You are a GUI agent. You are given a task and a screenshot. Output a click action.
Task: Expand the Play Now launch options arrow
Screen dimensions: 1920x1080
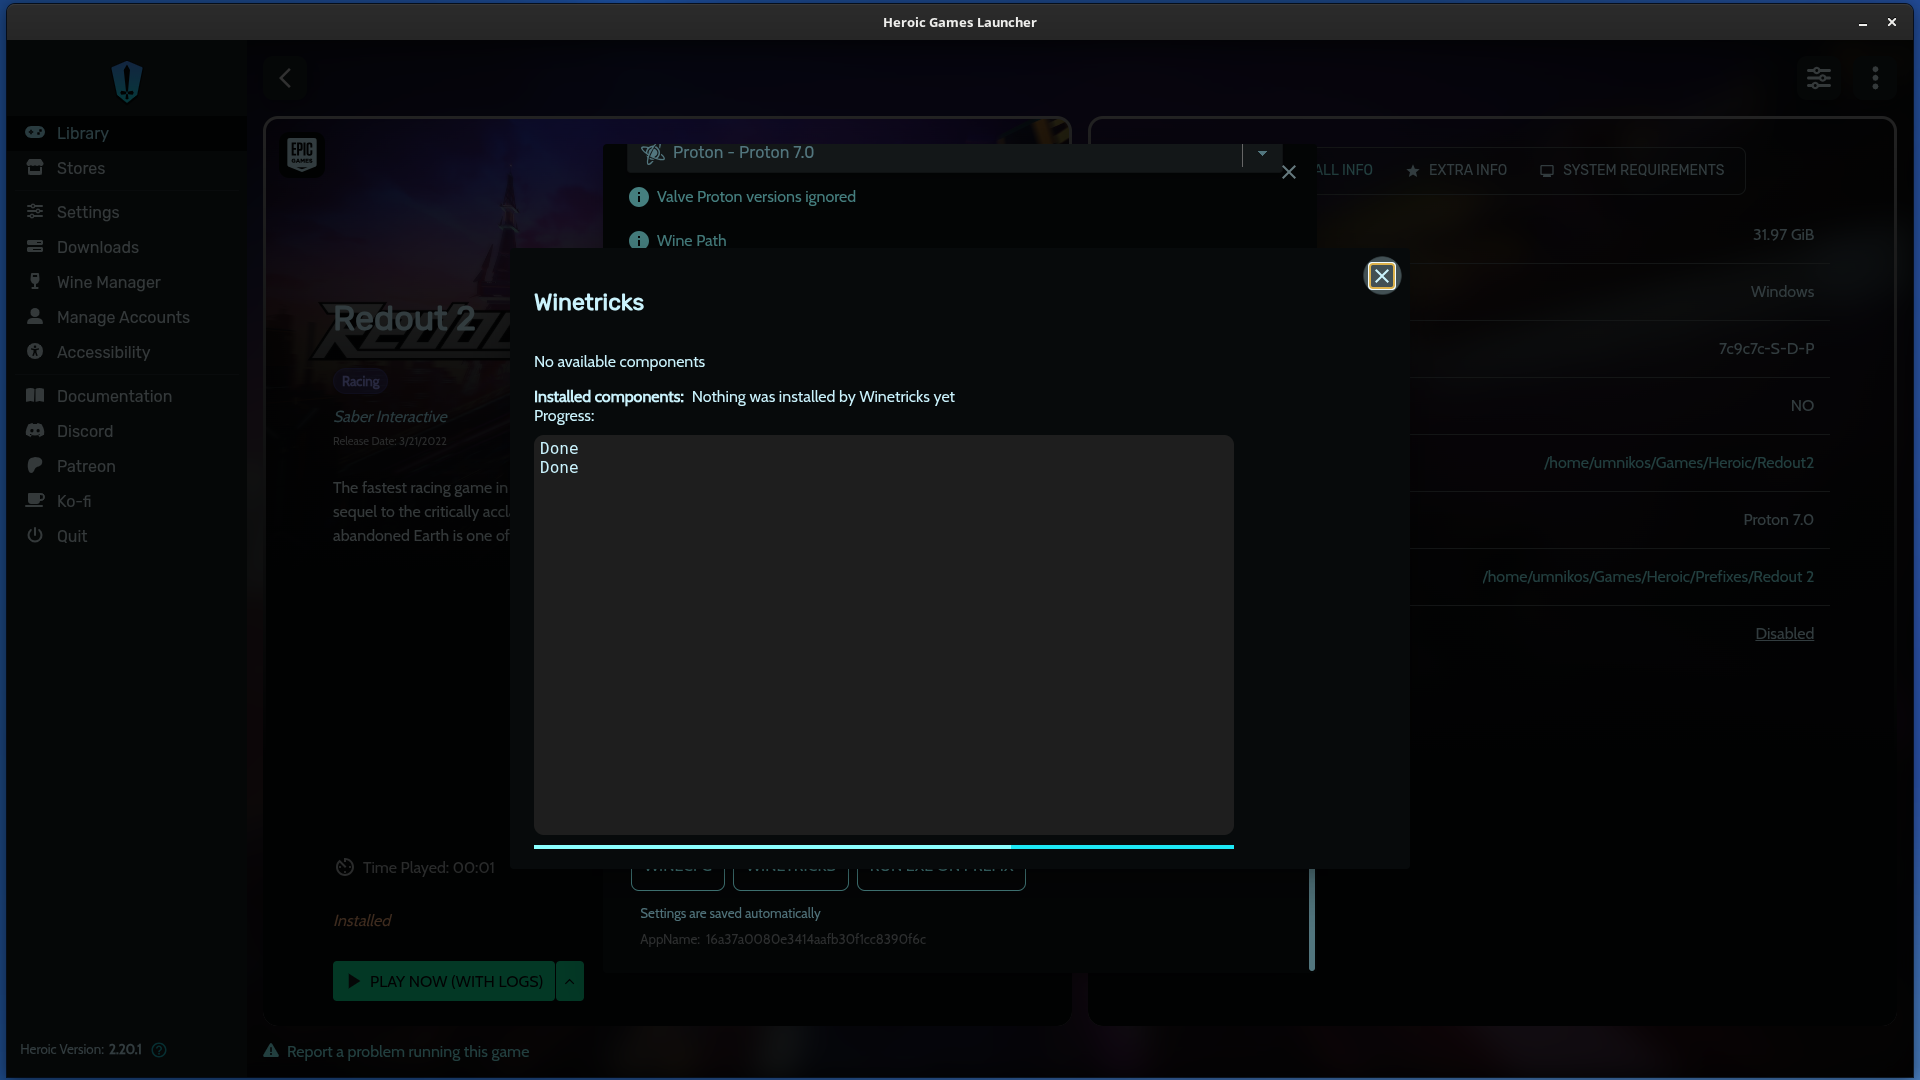click(569, 981)
